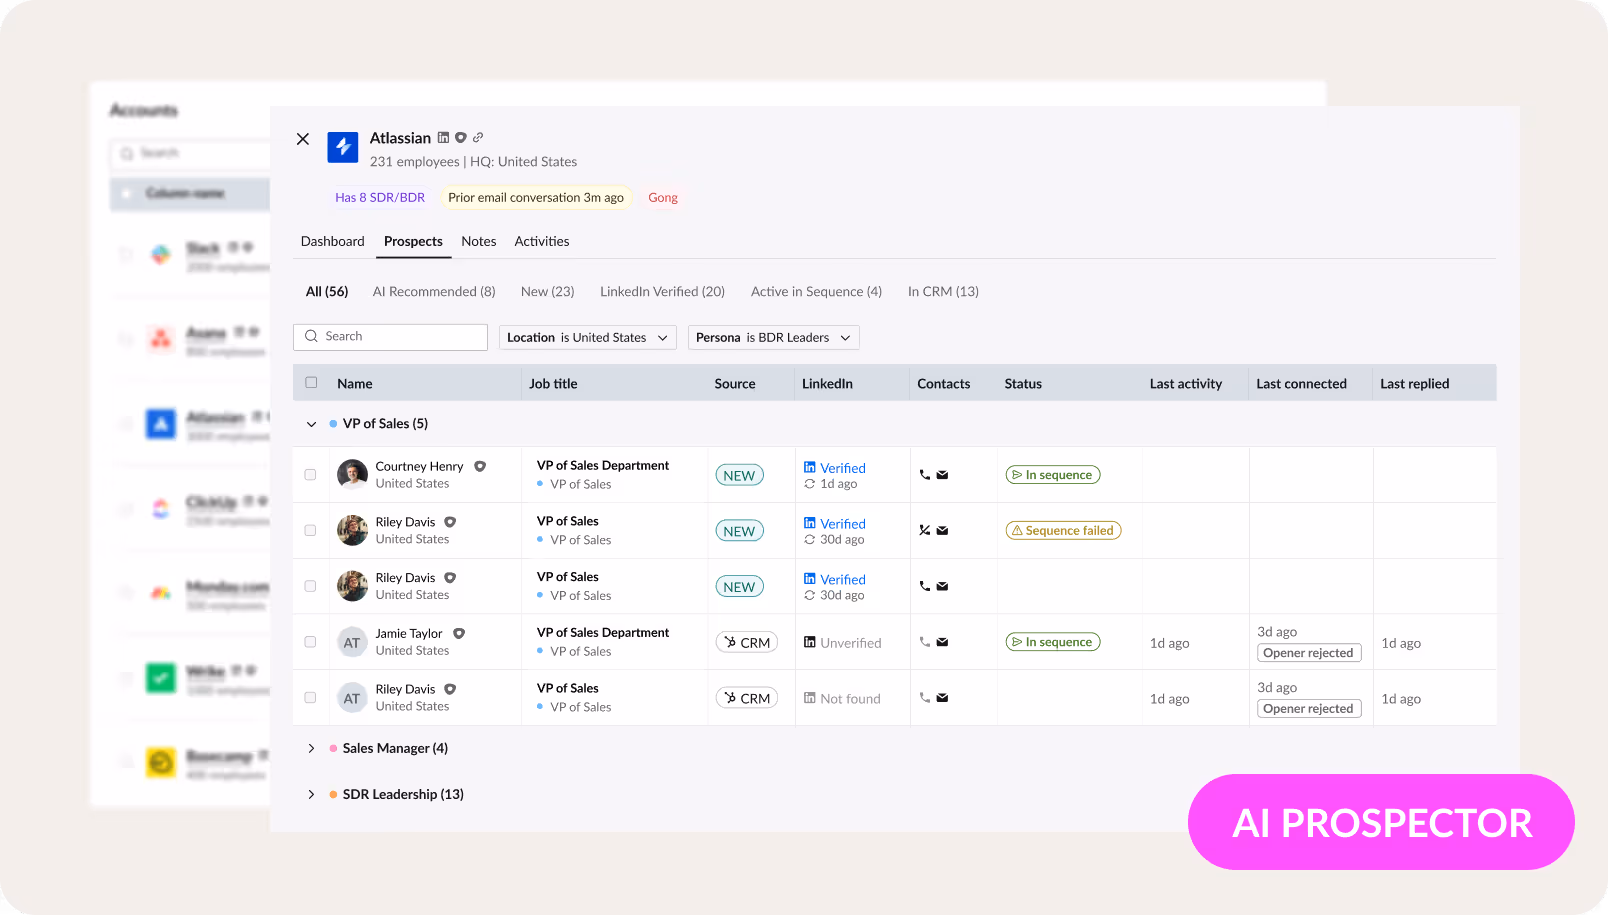This screenshot has width=1608, height=915.
Task: Collapse the VP of Sales (5) group
Action: [x=311, y=424]
